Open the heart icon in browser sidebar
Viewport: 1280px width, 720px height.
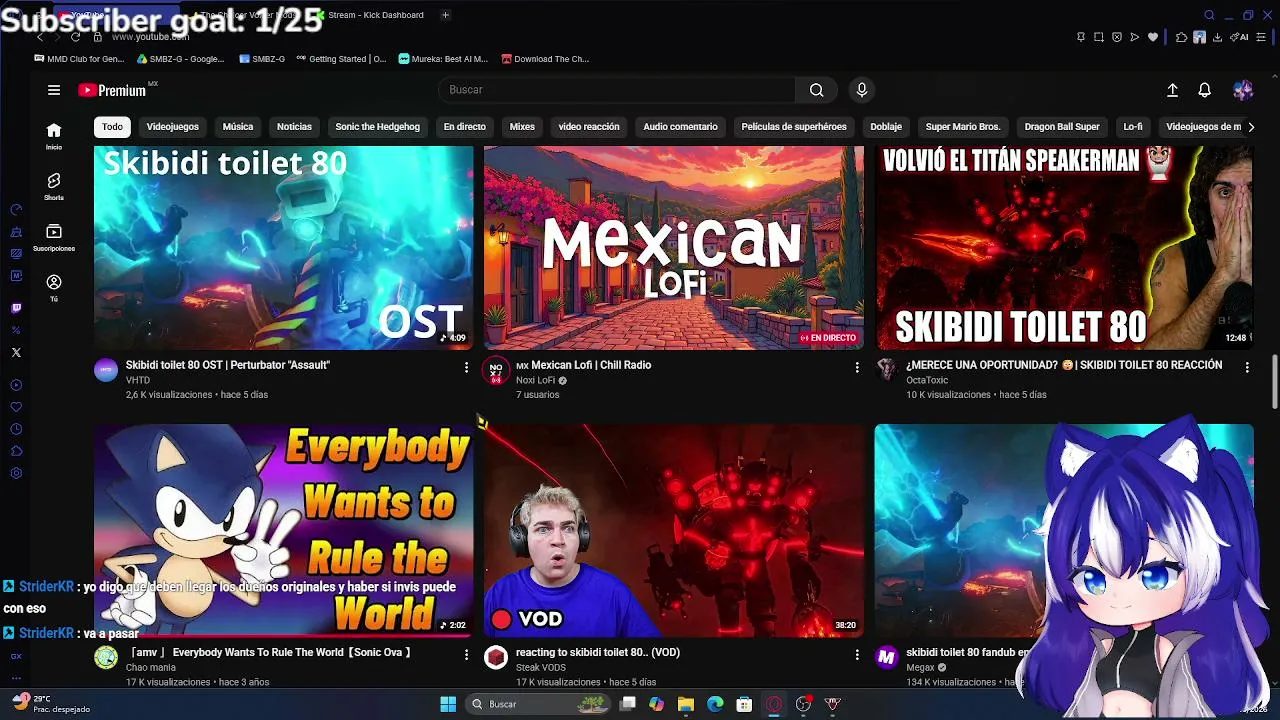tap(16, 407)
